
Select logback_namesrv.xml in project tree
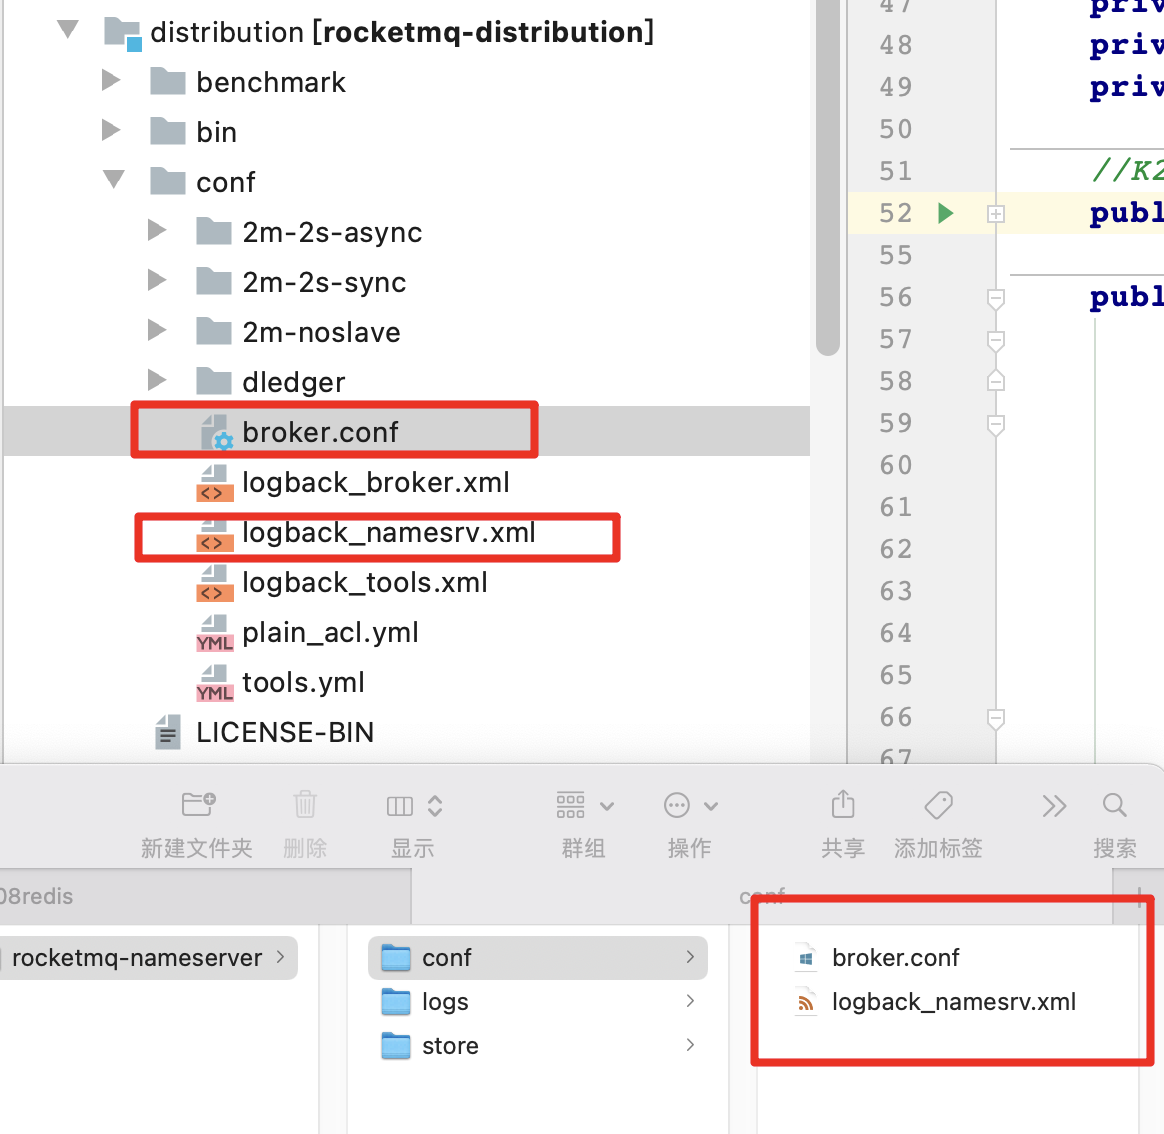tap(388, 532)
